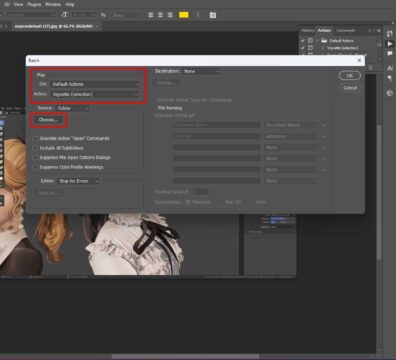396x360 pixels.
Task: Open the Action dropdown showing Vignette (selection)
Action: coord(95,94)
